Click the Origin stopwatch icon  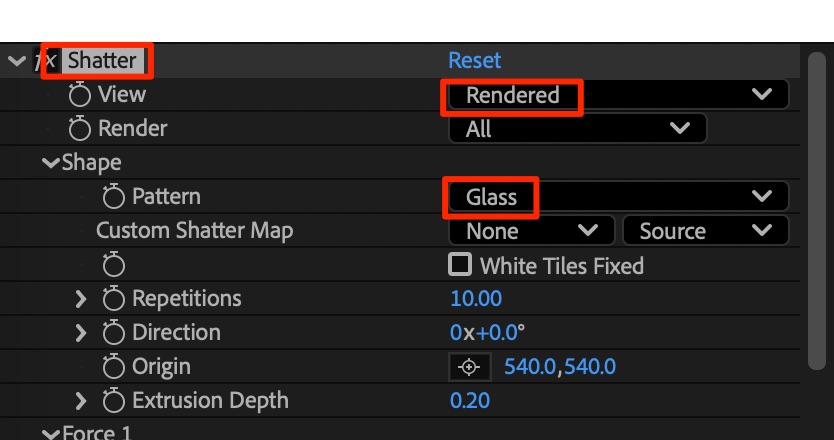[114, 367]
